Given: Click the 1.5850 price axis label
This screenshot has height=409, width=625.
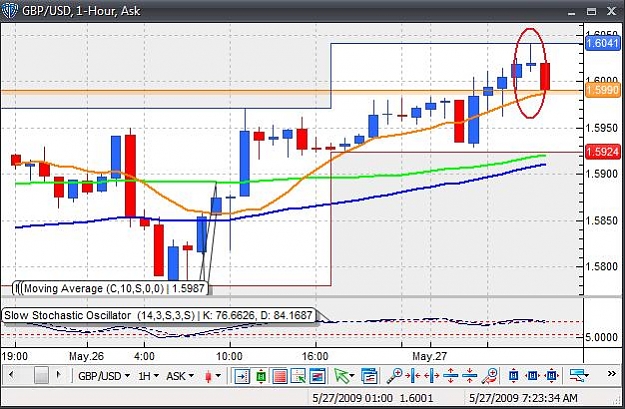Looking at the screenshot, I should click(x=602, y=220).
